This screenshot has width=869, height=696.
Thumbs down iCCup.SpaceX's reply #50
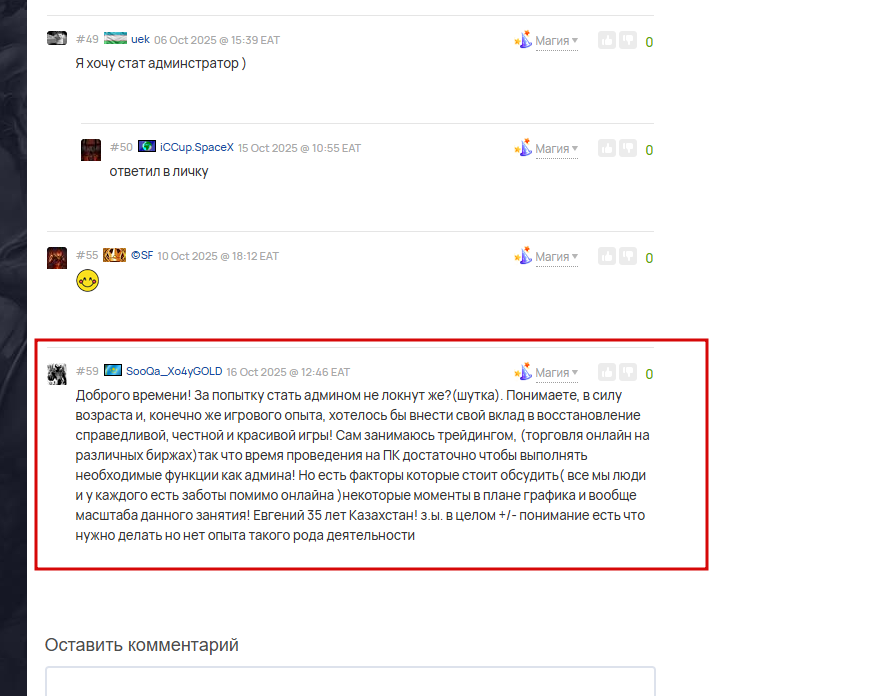point(628,149)
